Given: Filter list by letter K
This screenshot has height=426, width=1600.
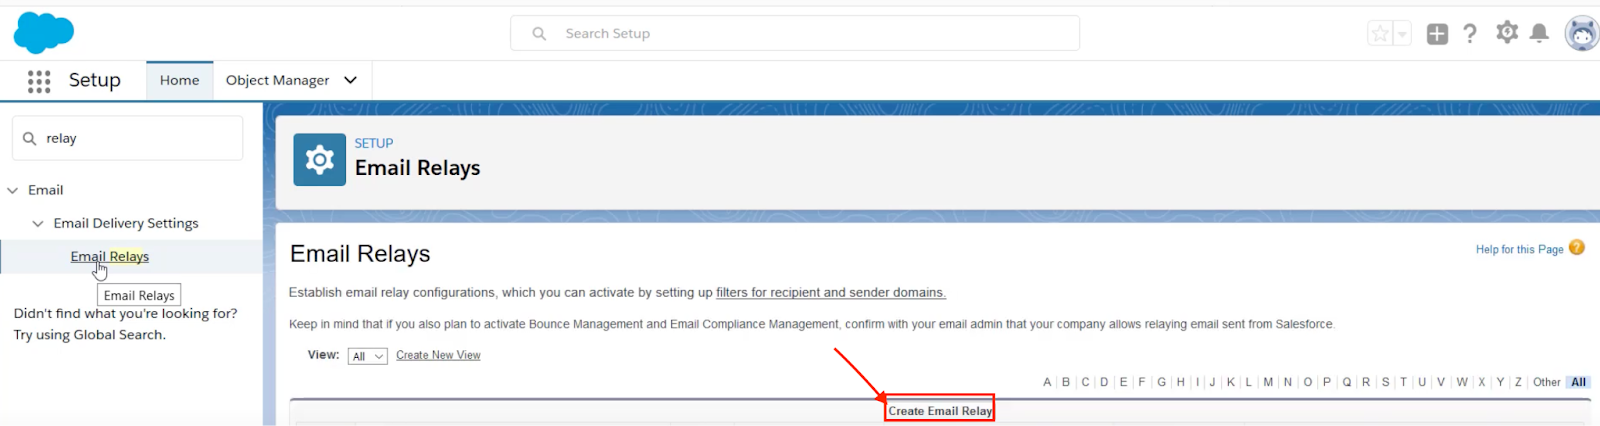Looking at the screenshot, I should [x=1231, y=382].
